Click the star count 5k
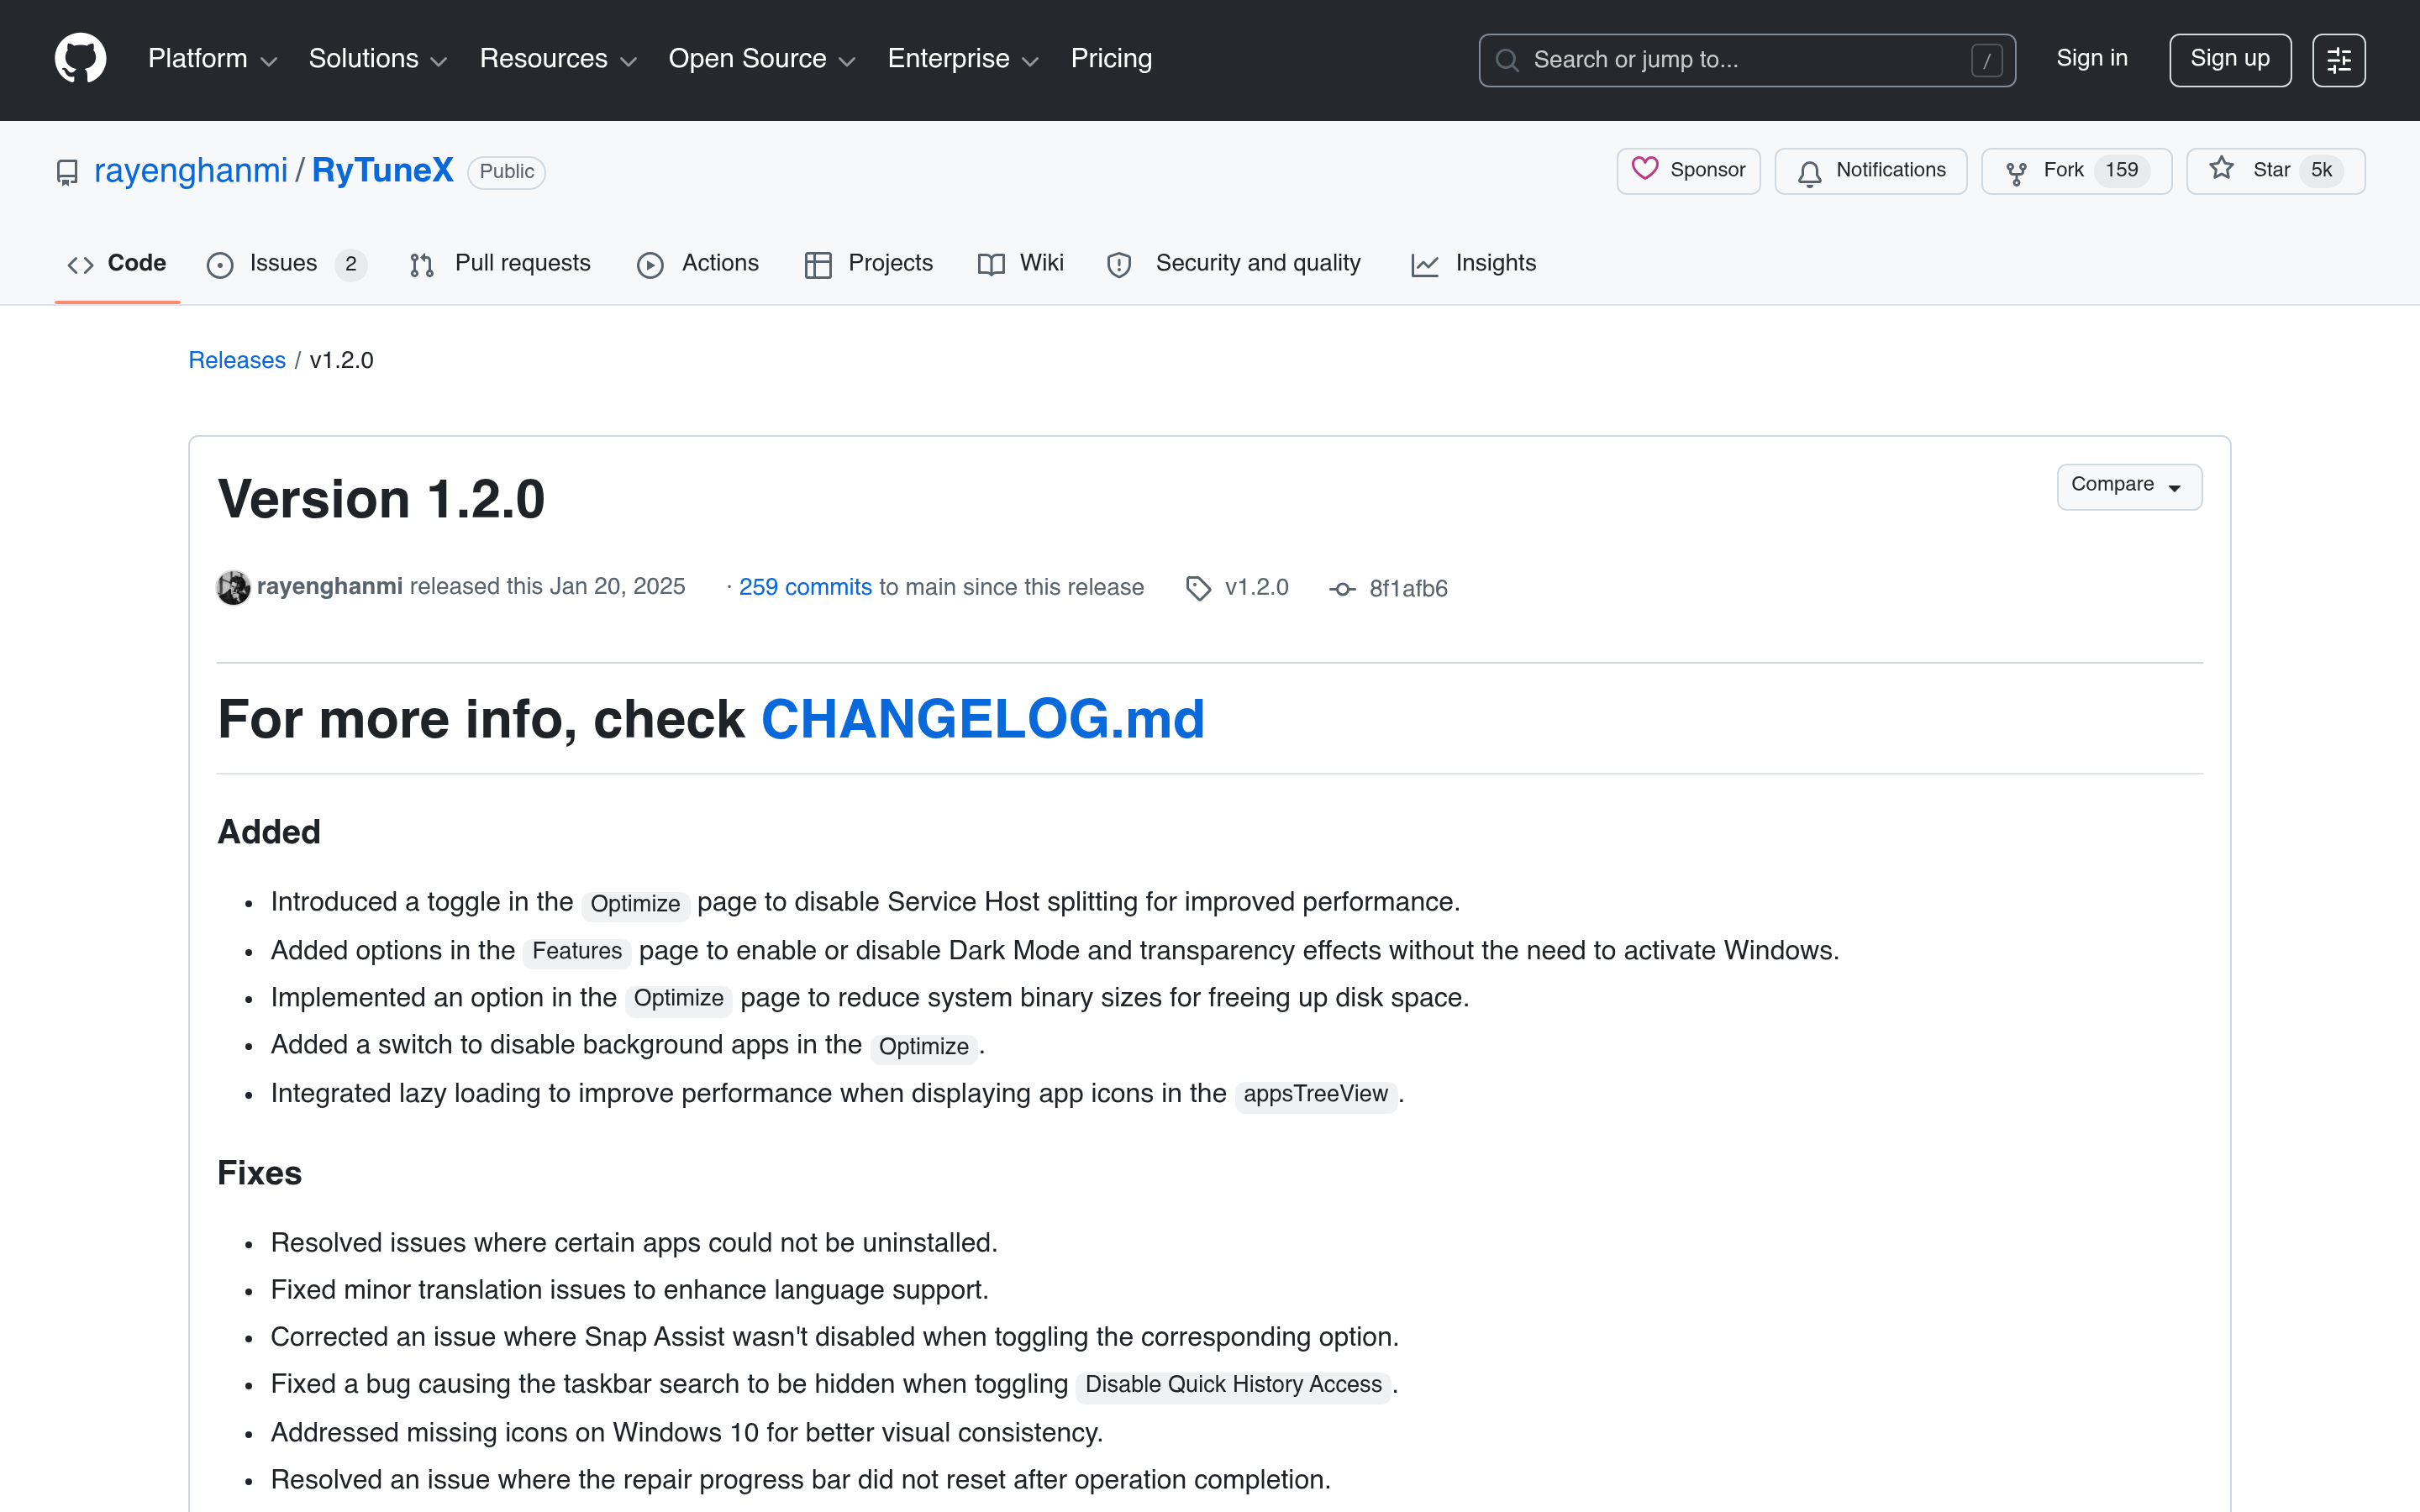 pos(2321,171)
